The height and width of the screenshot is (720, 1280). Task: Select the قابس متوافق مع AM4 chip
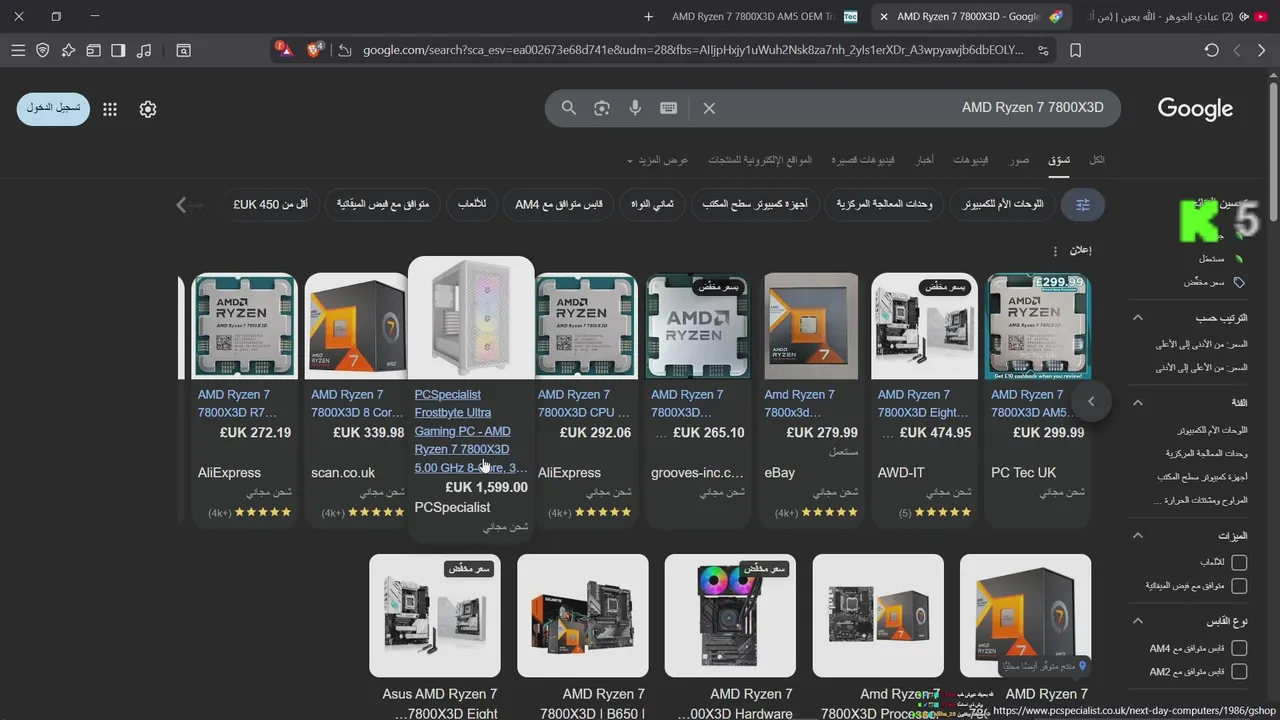[x=559, y=204]
